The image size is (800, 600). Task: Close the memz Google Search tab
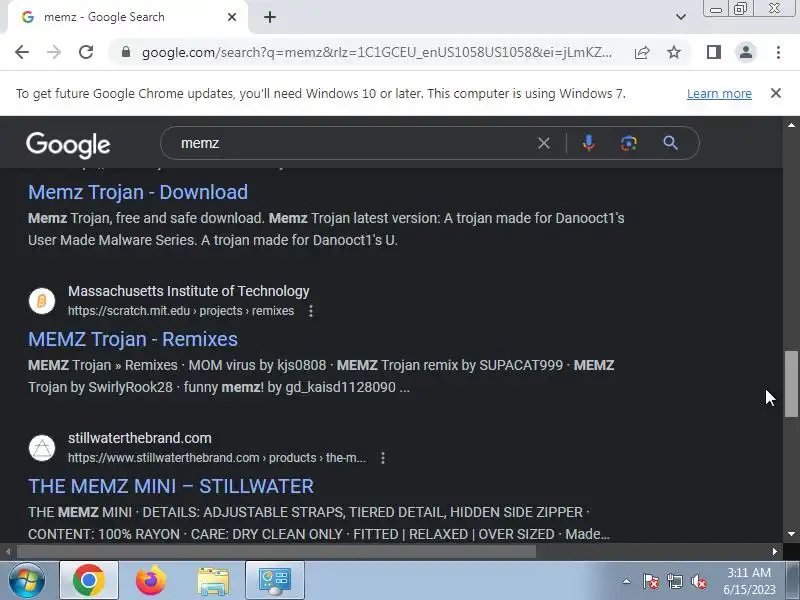(232, 17)
